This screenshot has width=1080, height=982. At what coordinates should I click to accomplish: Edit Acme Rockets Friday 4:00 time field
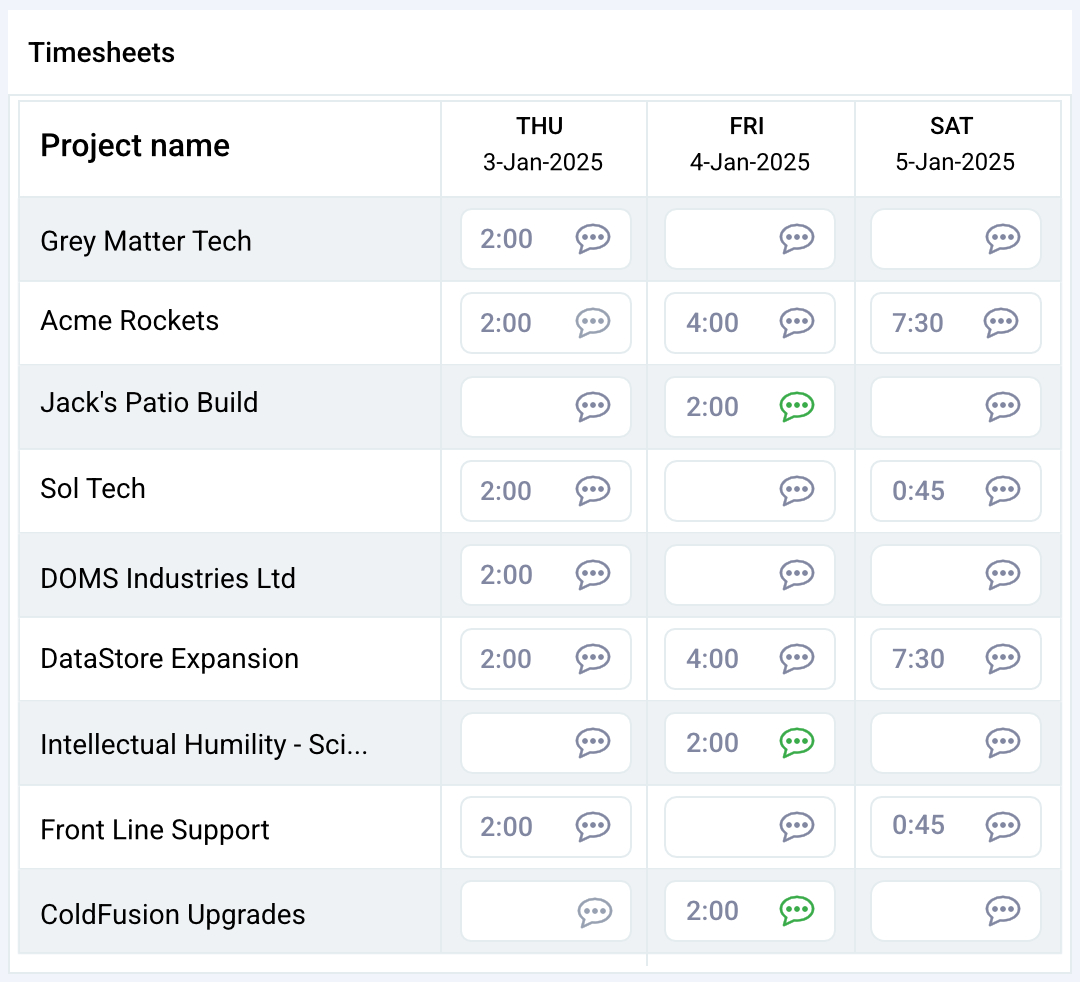714,323
